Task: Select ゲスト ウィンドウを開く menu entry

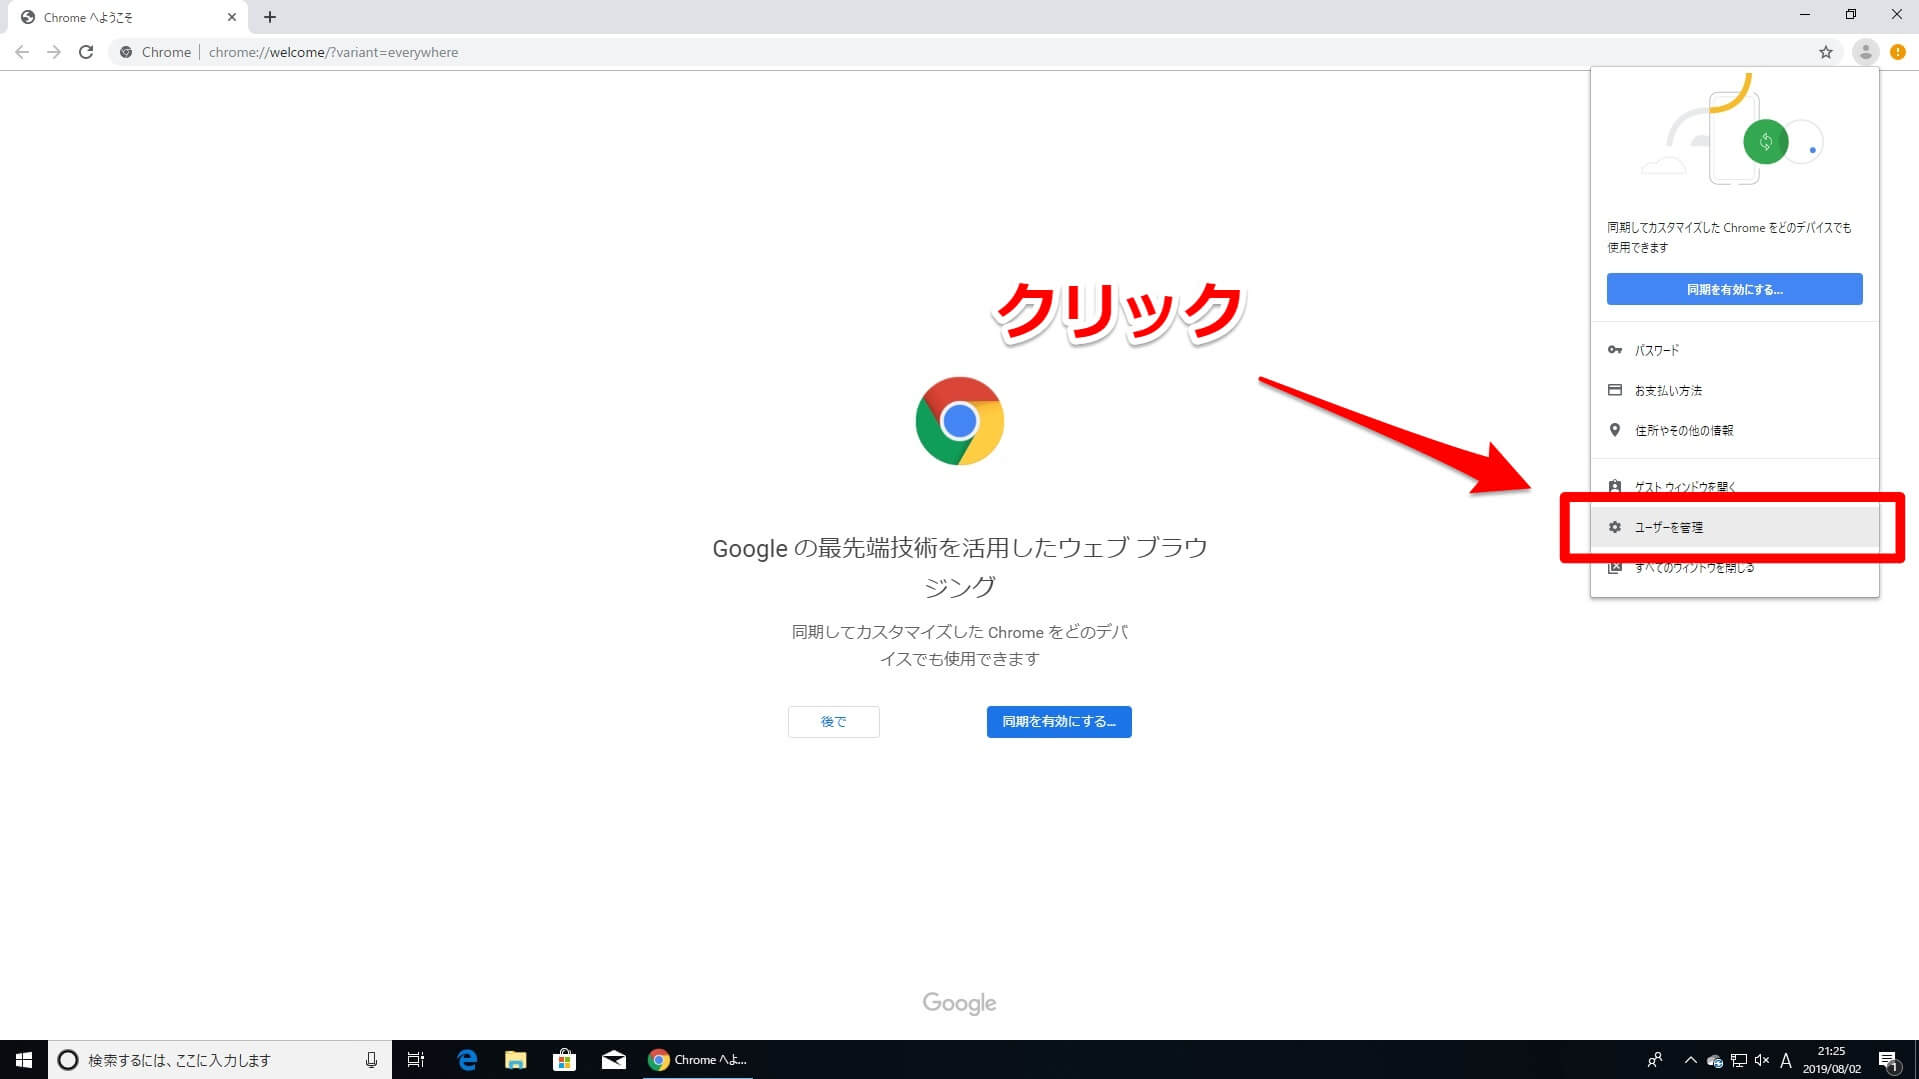Action: [1734, 487]
